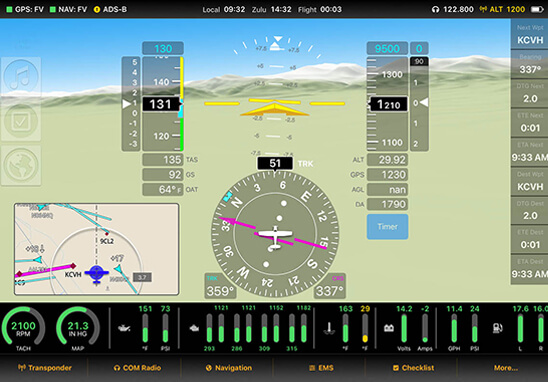Tap the magenta course needle on HSI
The width and height of the screenshot is (548, 382).
(x=273, y=233)
